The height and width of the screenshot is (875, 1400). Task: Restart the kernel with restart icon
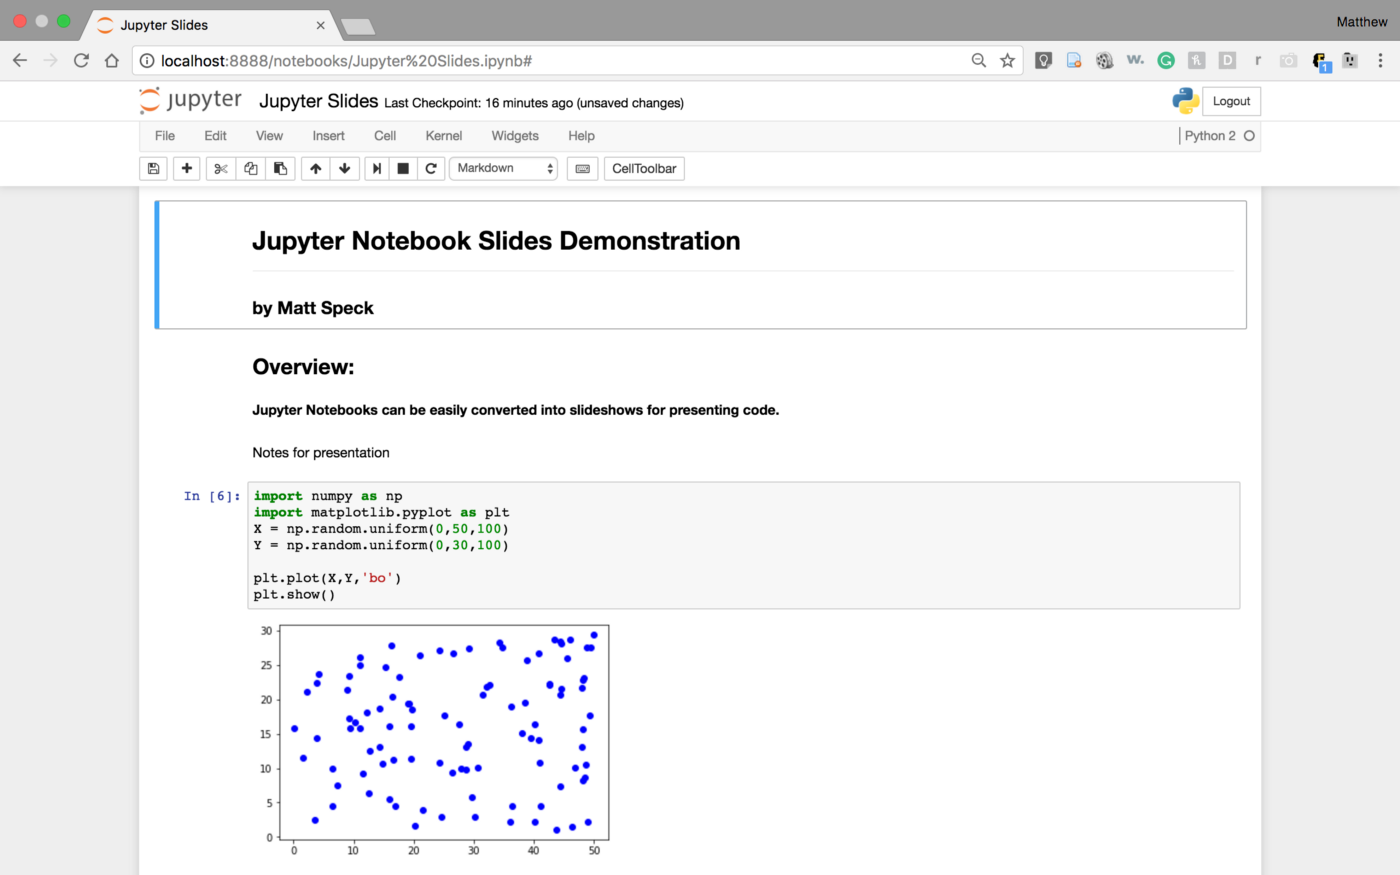(430, 168)
